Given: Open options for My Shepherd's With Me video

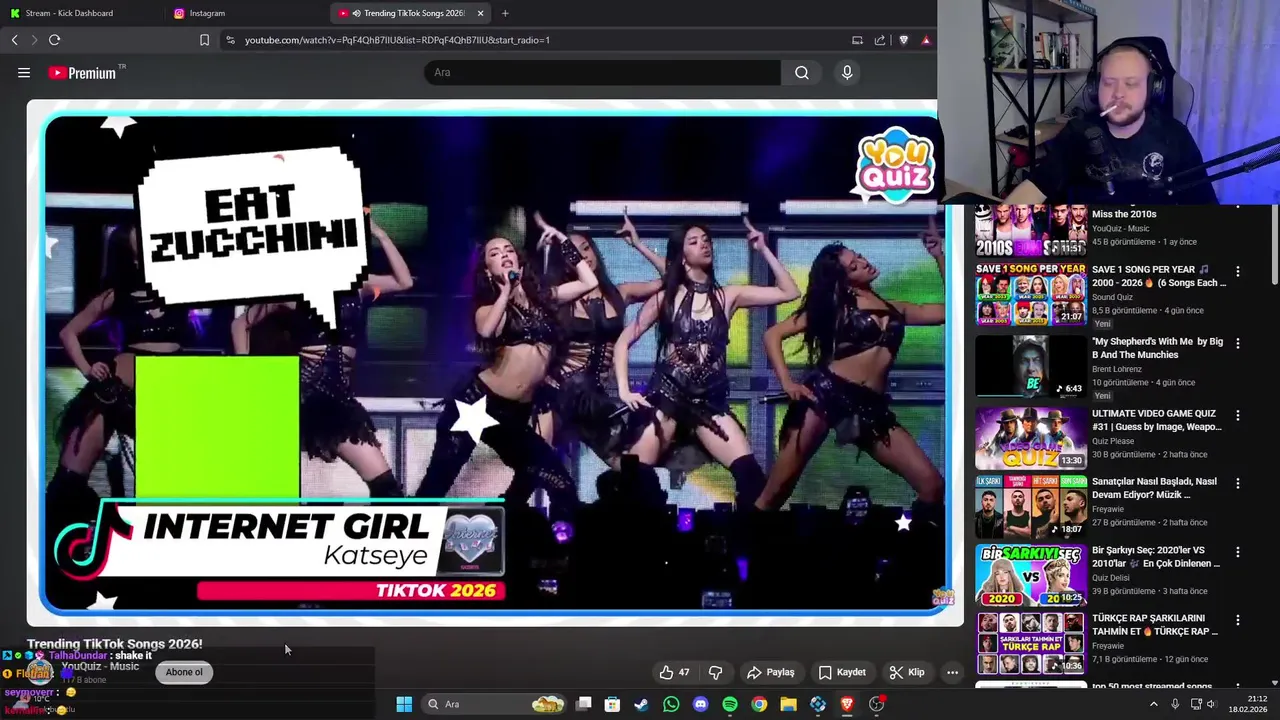Looking at the screenshot, I should (x=1237, y=343).
